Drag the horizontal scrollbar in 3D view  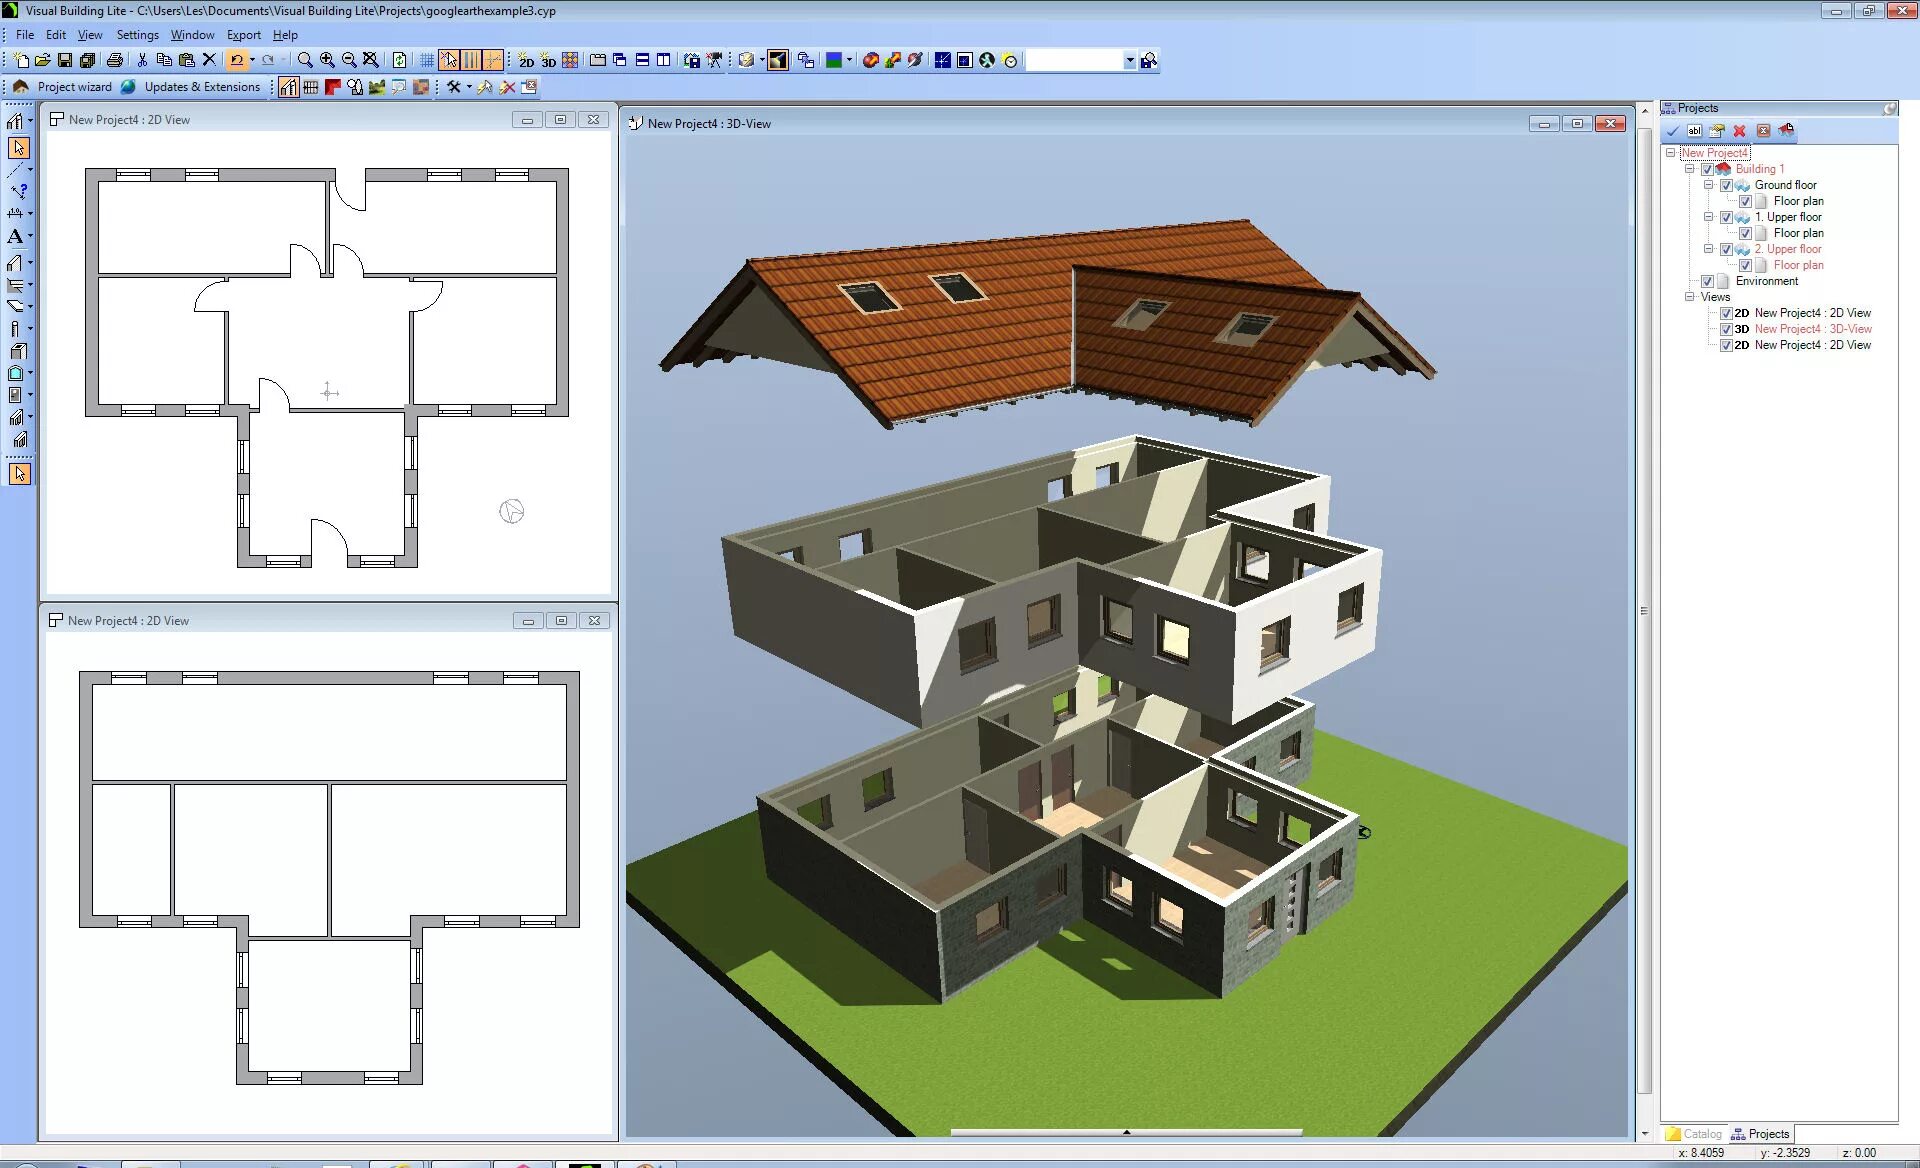(x=1126, y=1128)
